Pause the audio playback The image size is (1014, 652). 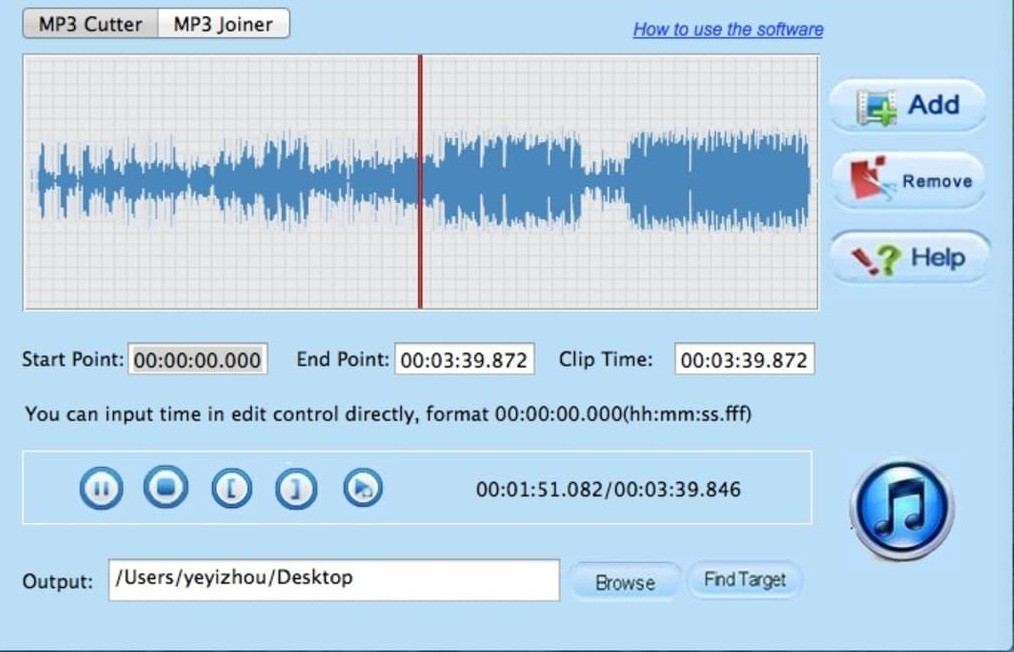tap(100, 488)
